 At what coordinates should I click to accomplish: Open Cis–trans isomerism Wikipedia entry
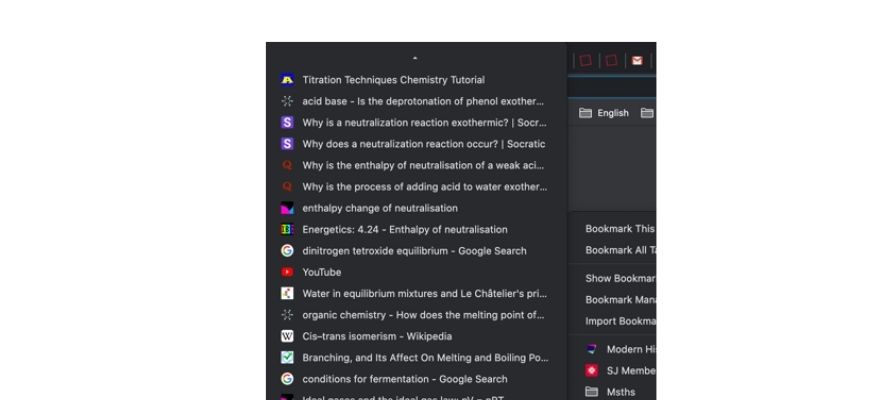click(x=416, y=336)
